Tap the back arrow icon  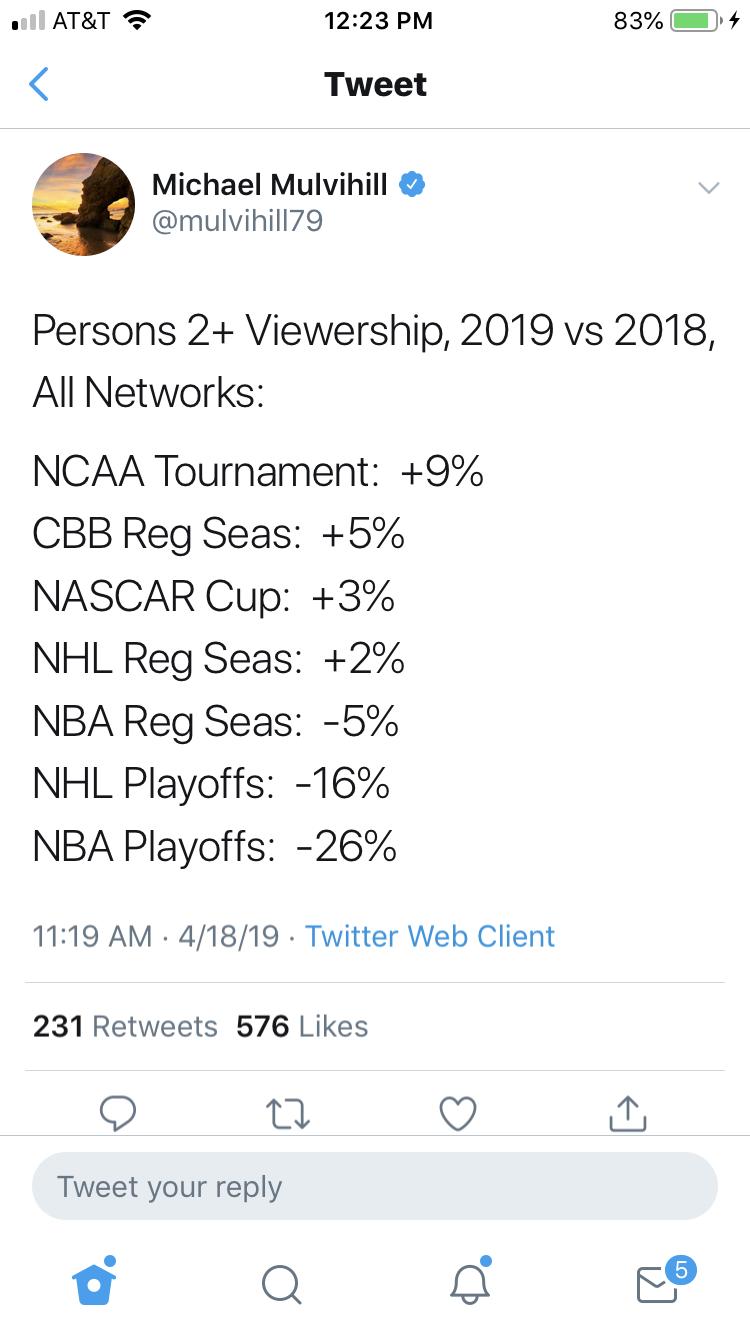click(x=39, y=84)
